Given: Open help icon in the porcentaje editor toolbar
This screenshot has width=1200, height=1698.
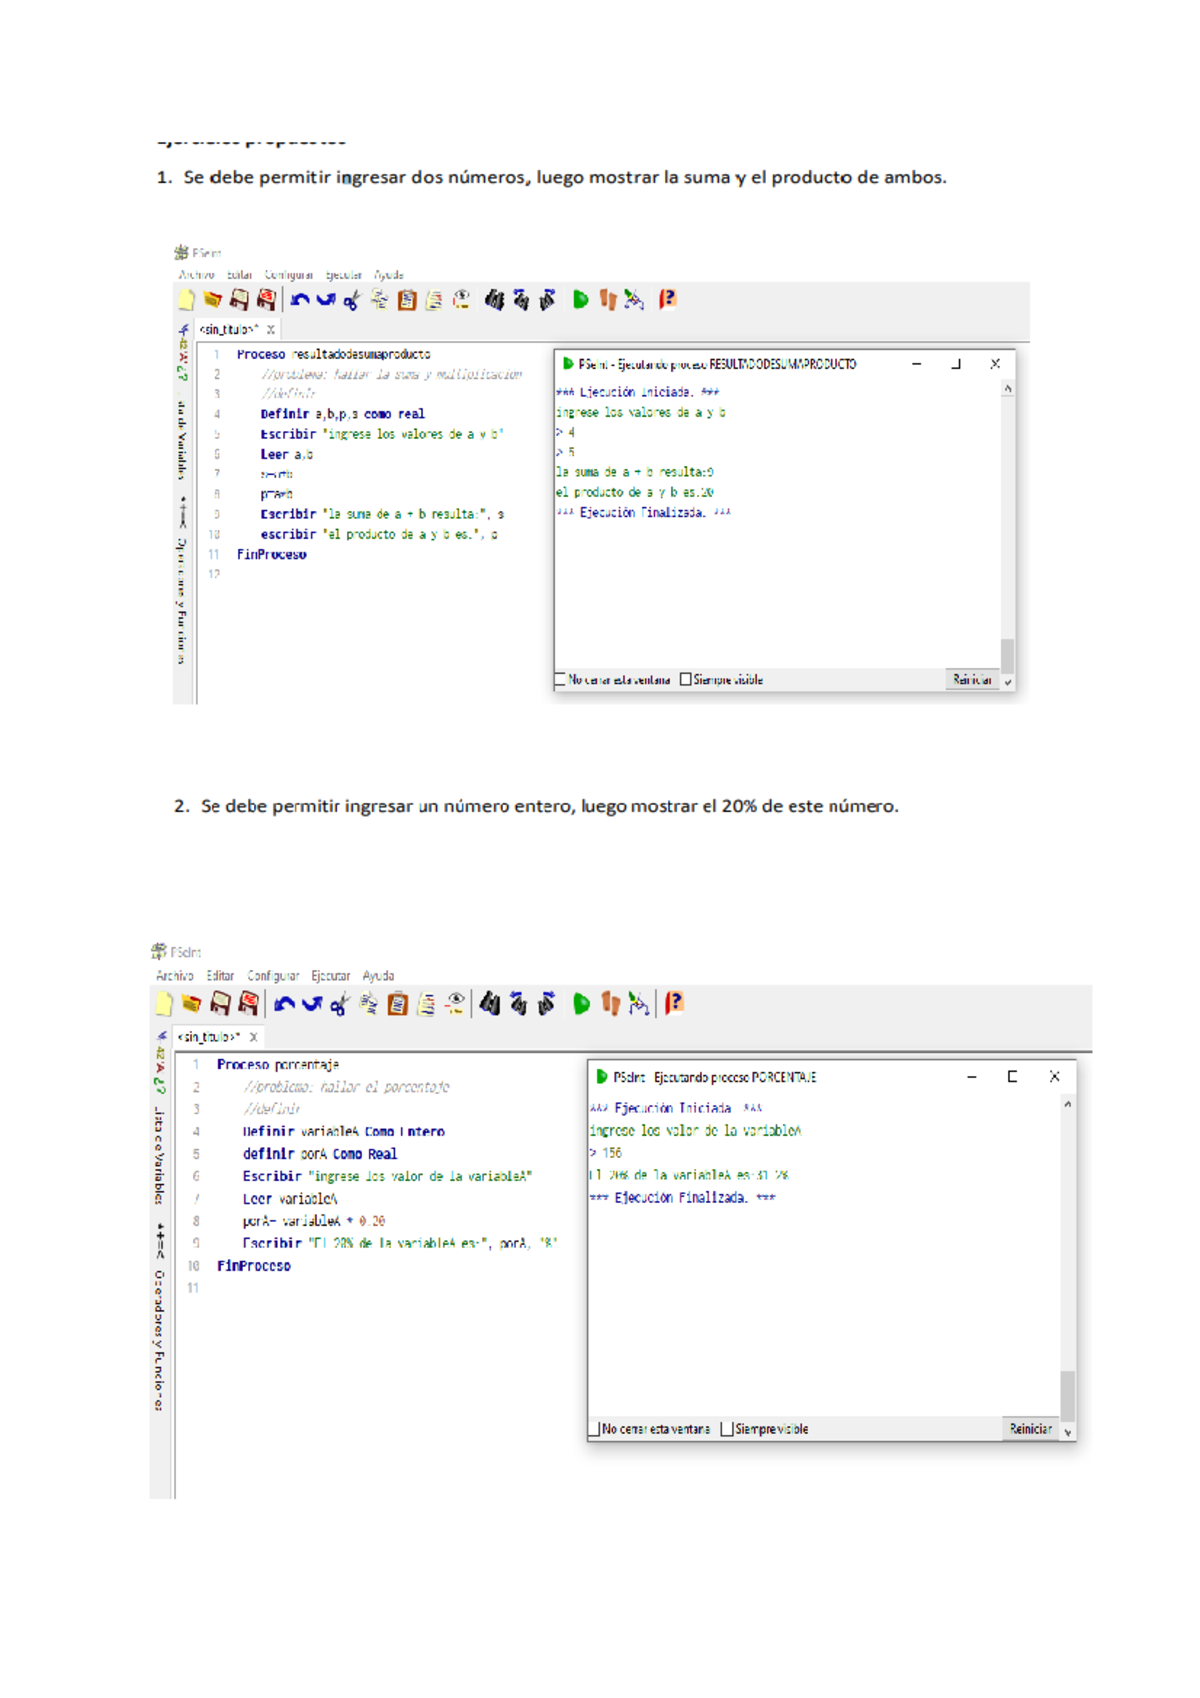Looking at the screenshot, I should click(x=675, y=1003).
